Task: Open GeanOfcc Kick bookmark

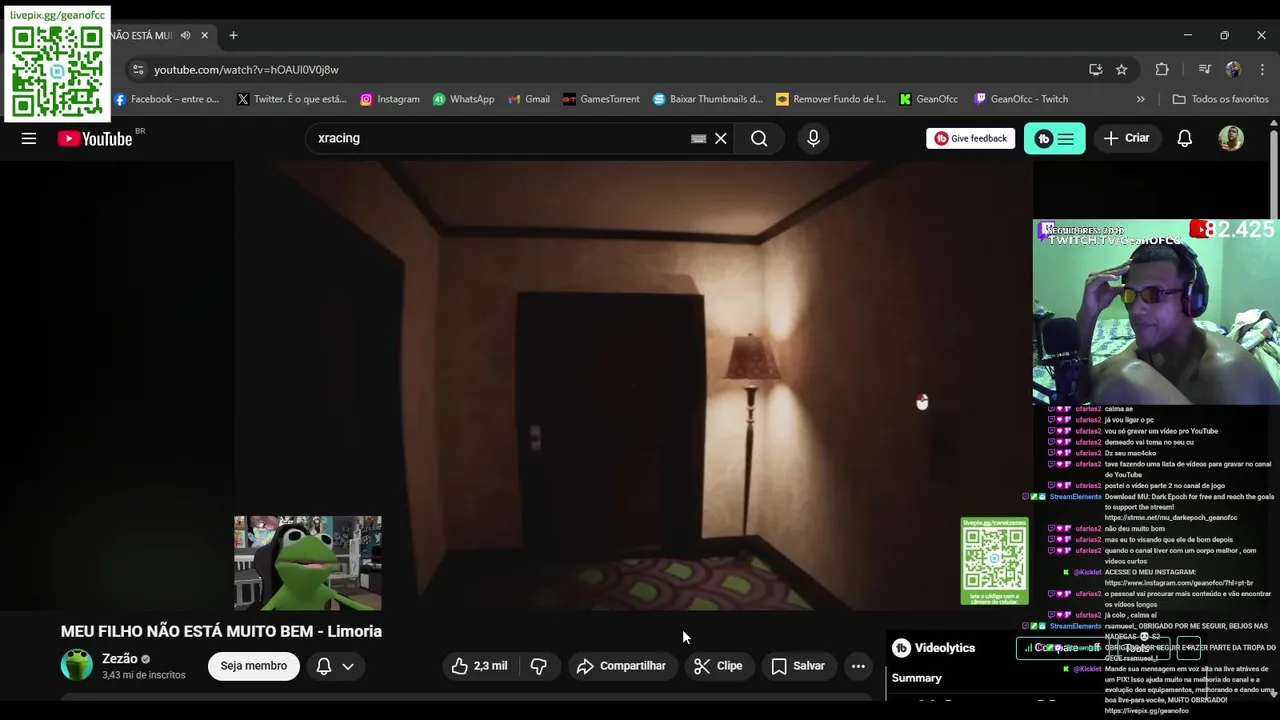Action: pos(929,99)
